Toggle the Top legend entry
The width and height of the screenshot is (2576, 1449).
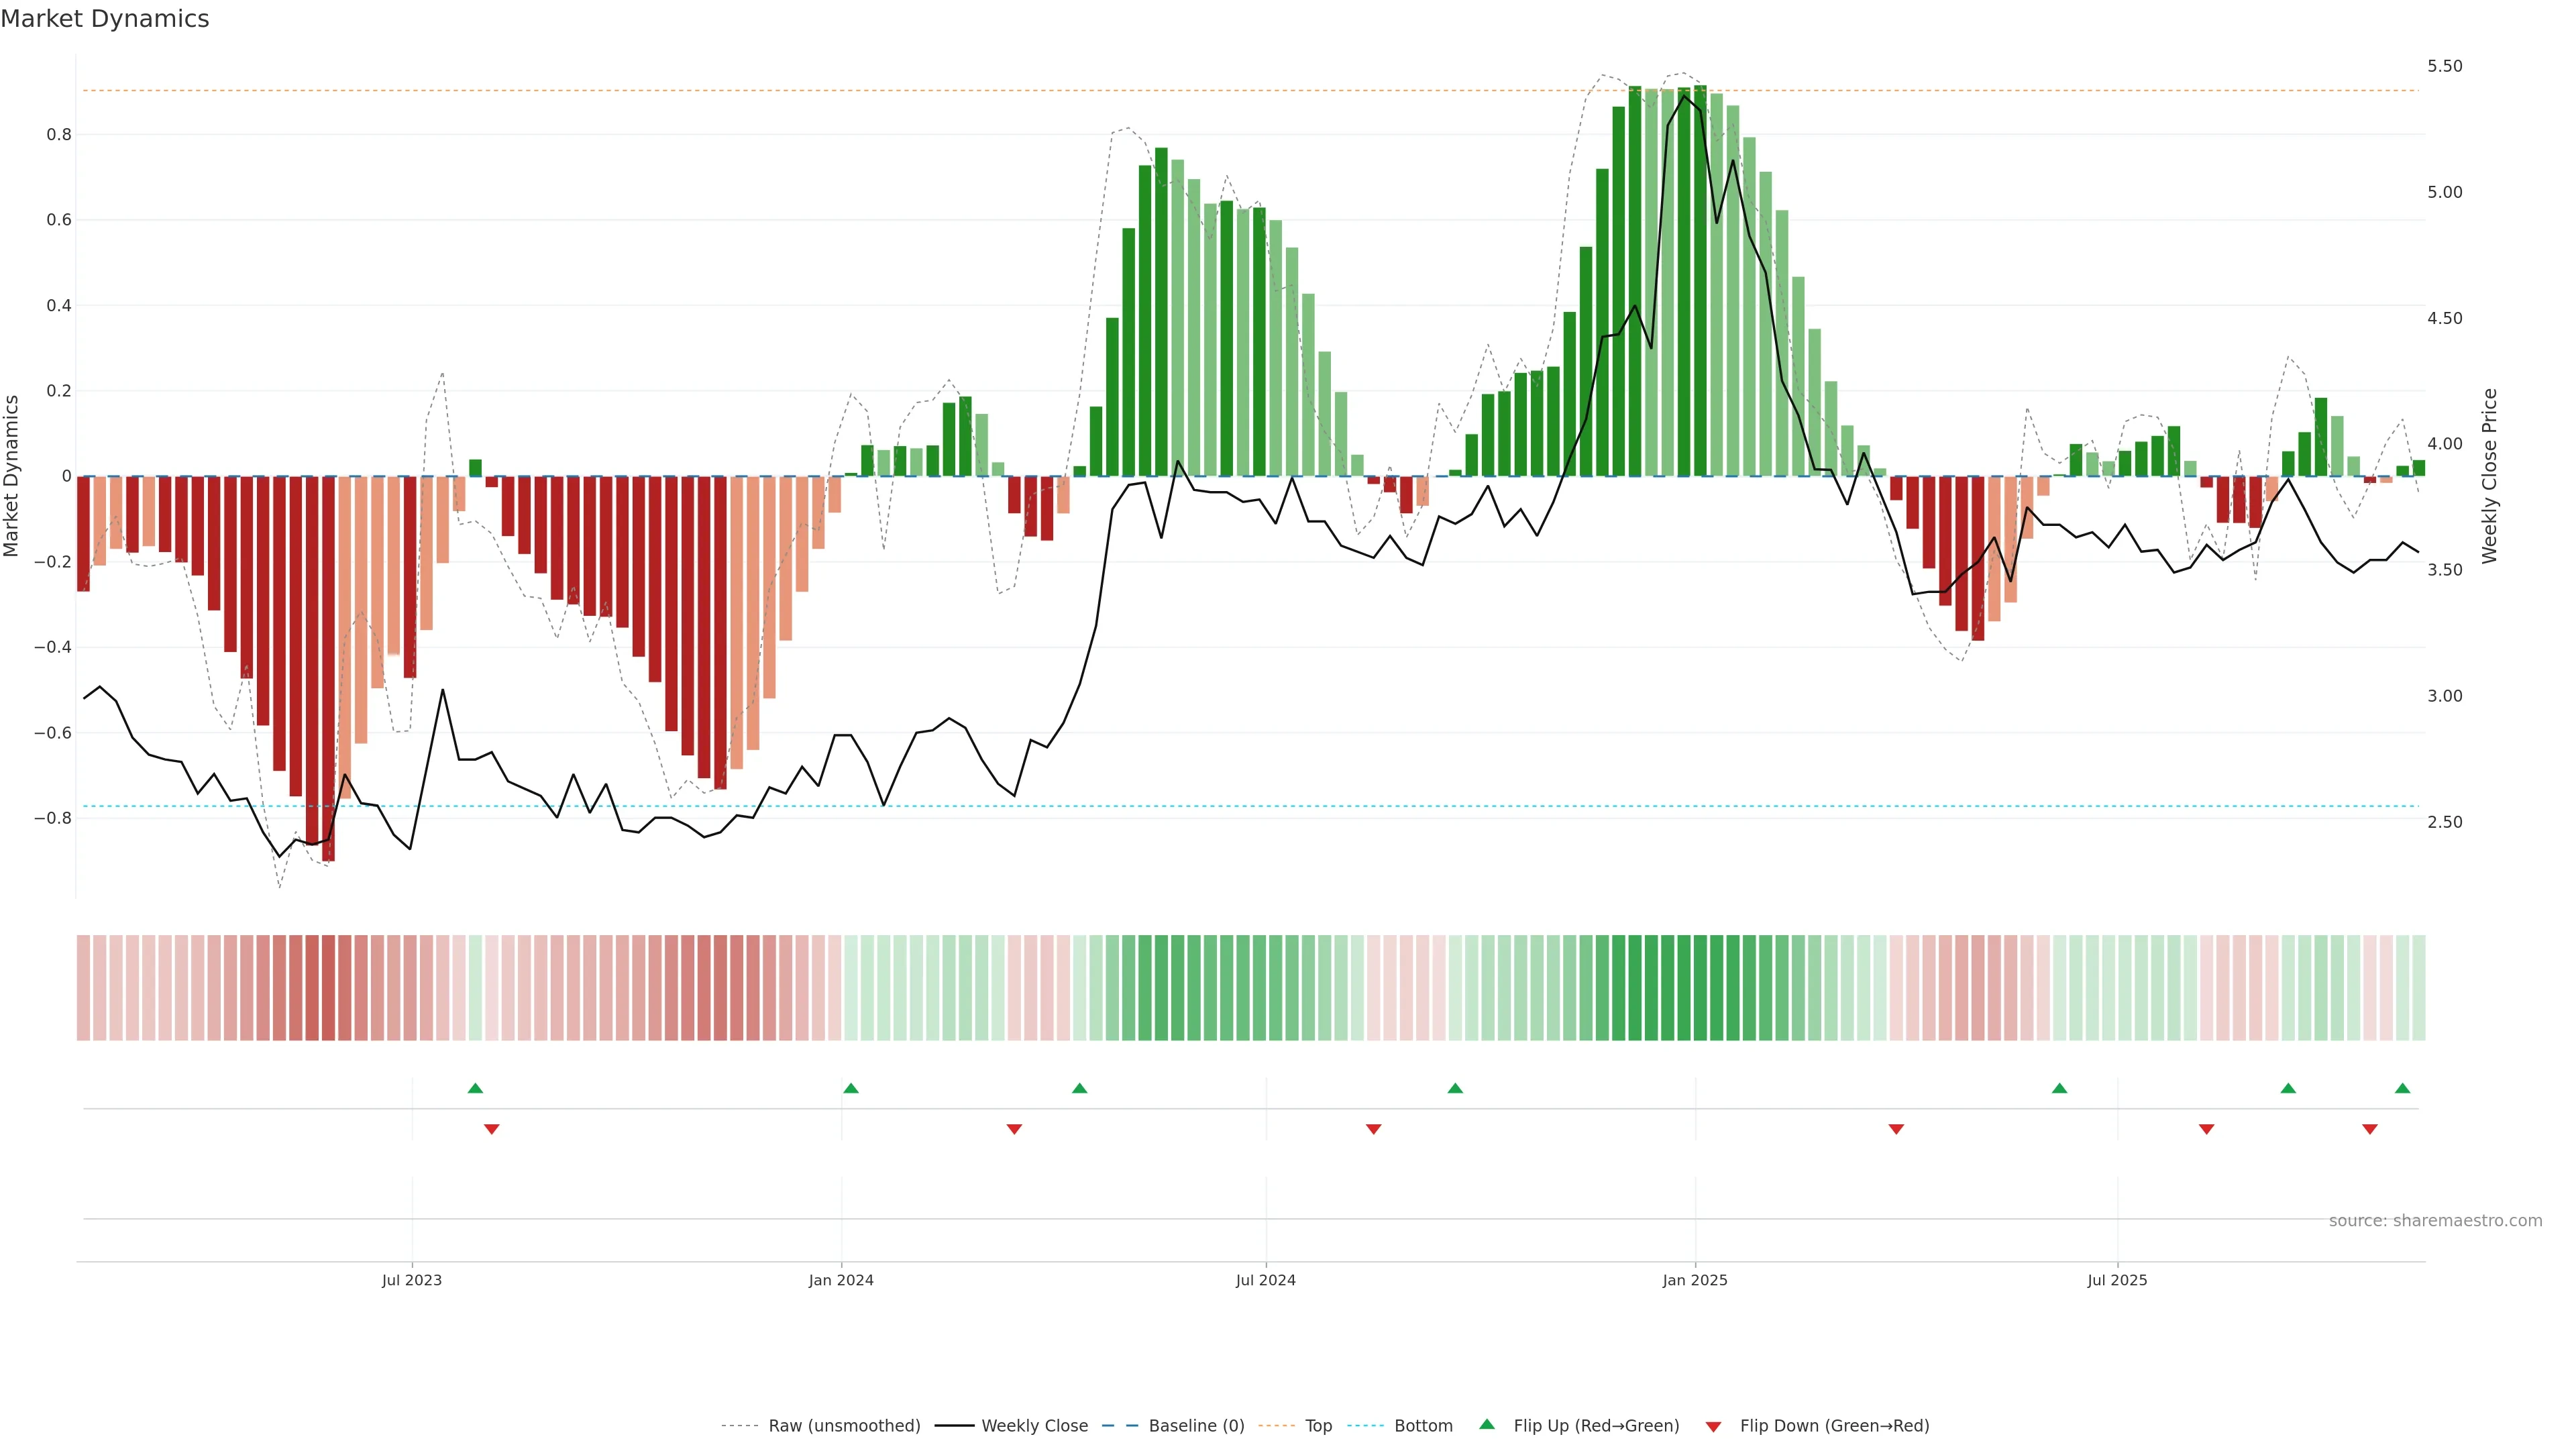coord(1318,1426)
